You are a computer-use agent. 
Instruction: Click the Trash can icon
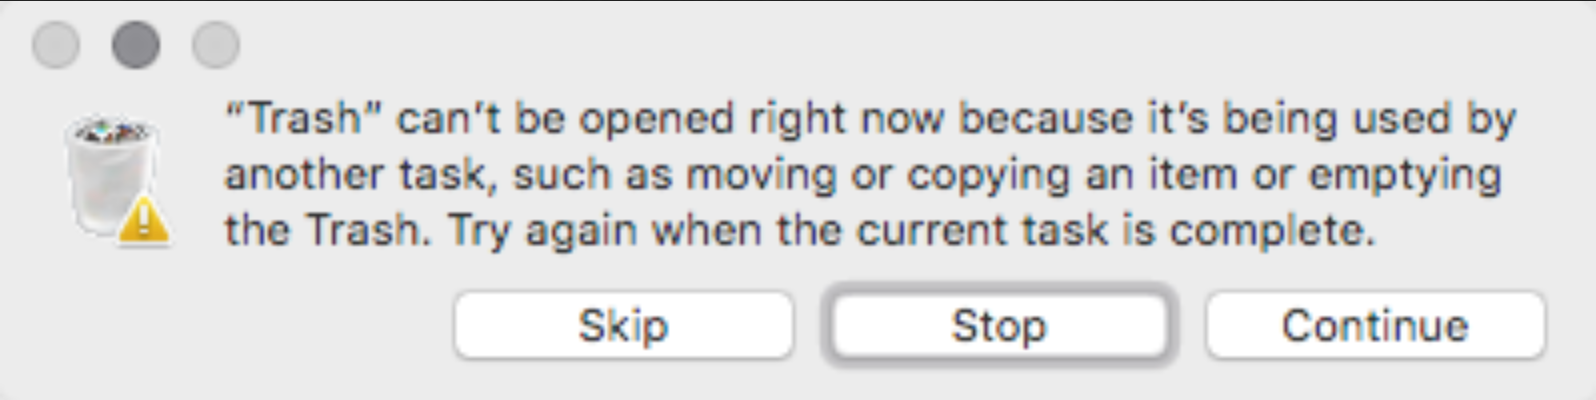(110, 174)
